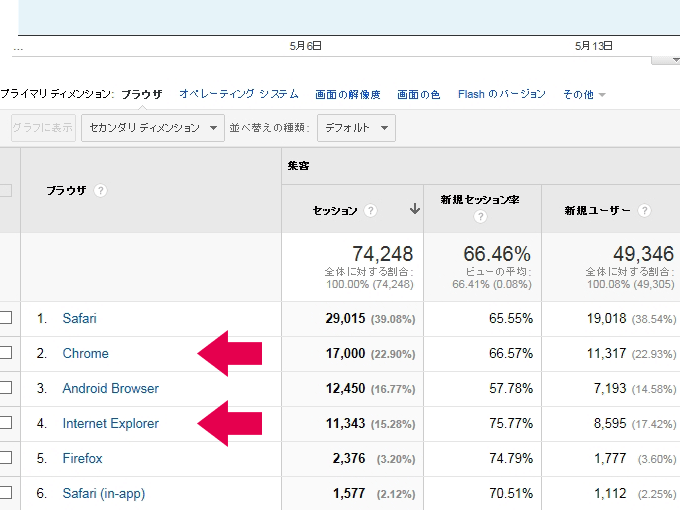Viewport: 680px width, 510px height.
Task: Tick the checkbox for Internet Explorer row
Action: (x=5, y=422)
